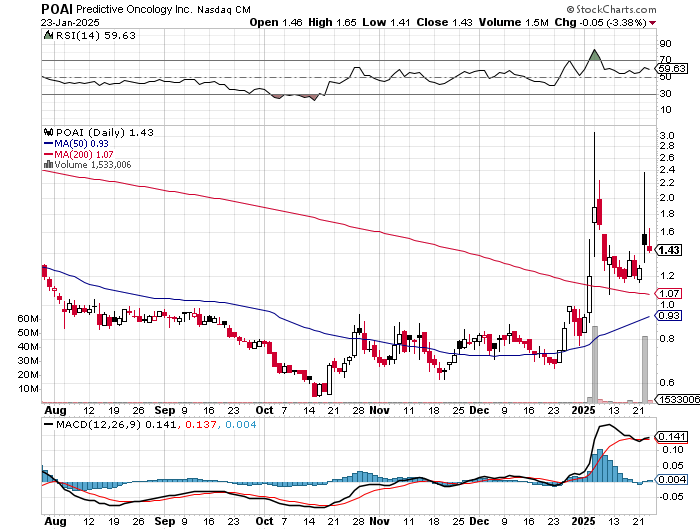Click the 10M volume scale label
Viewport: 700px width, 530px height.
pos(28,389)
